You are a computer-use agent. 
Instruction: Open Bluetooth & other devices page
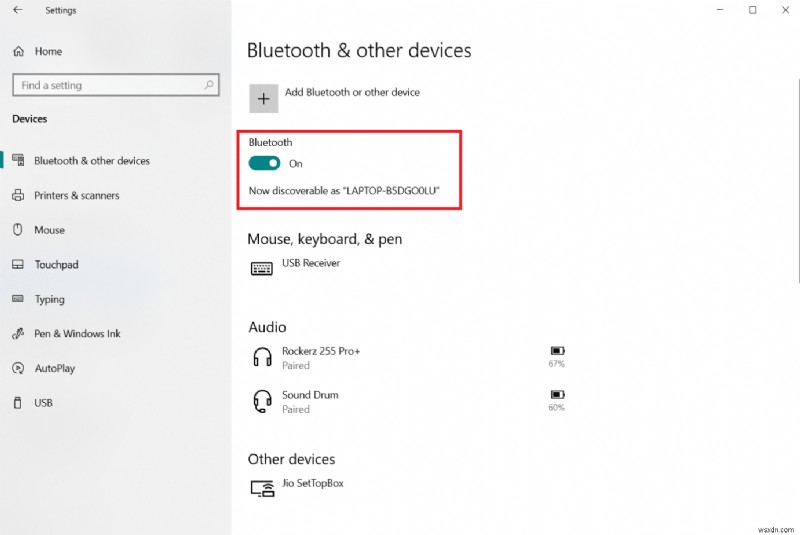[x=92, y=161]
